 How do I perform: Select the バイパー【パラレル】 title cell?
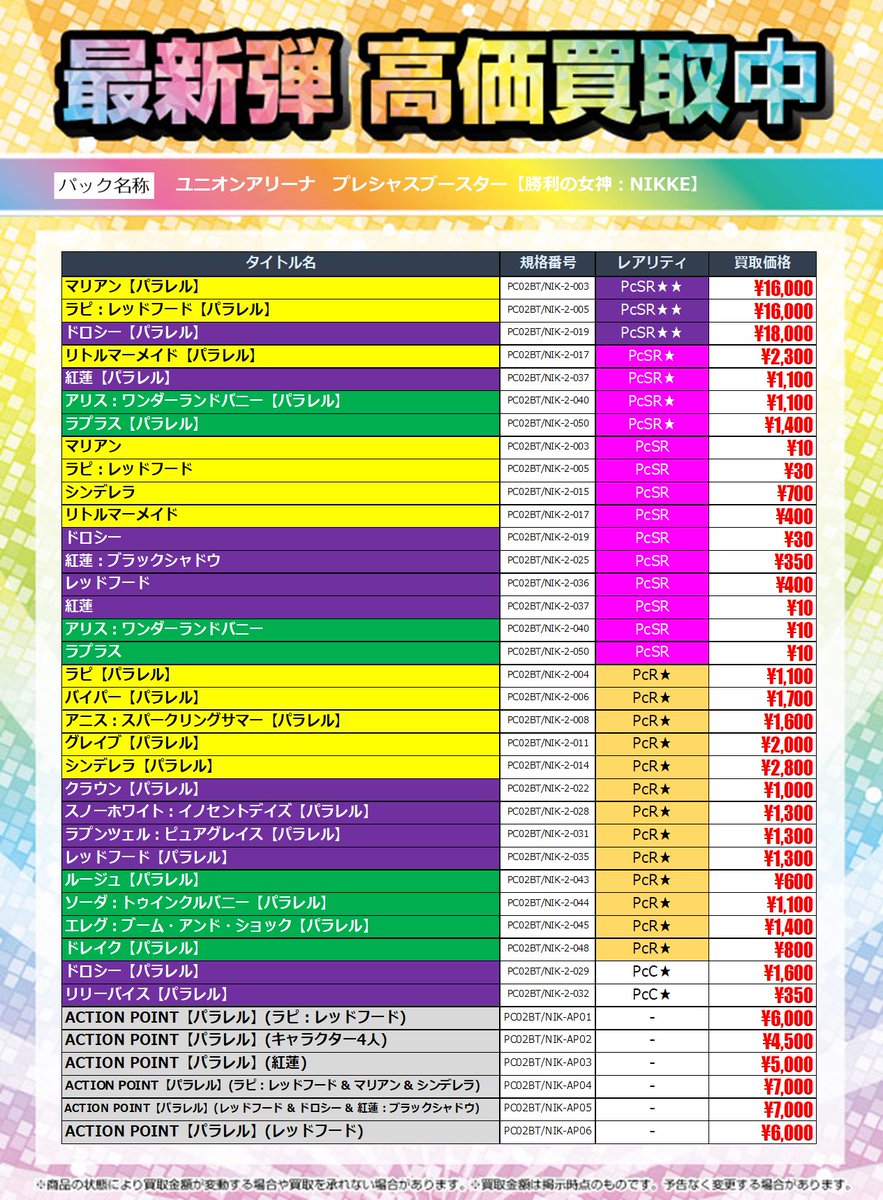coord(281,698)
